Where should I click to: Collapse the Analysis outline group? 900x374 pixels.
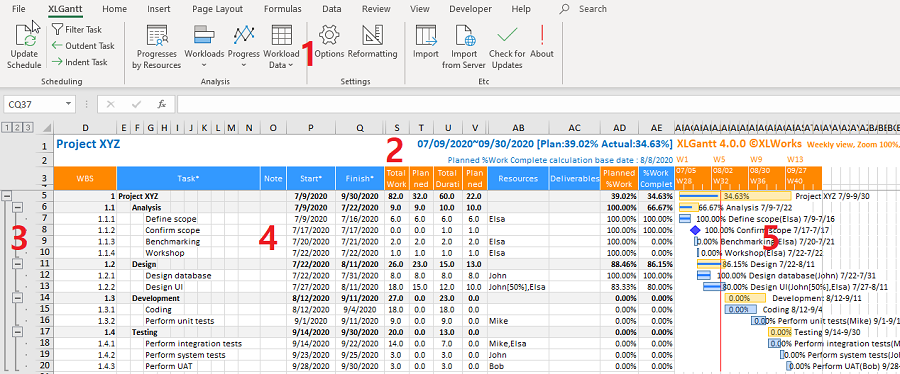point(18,207)
